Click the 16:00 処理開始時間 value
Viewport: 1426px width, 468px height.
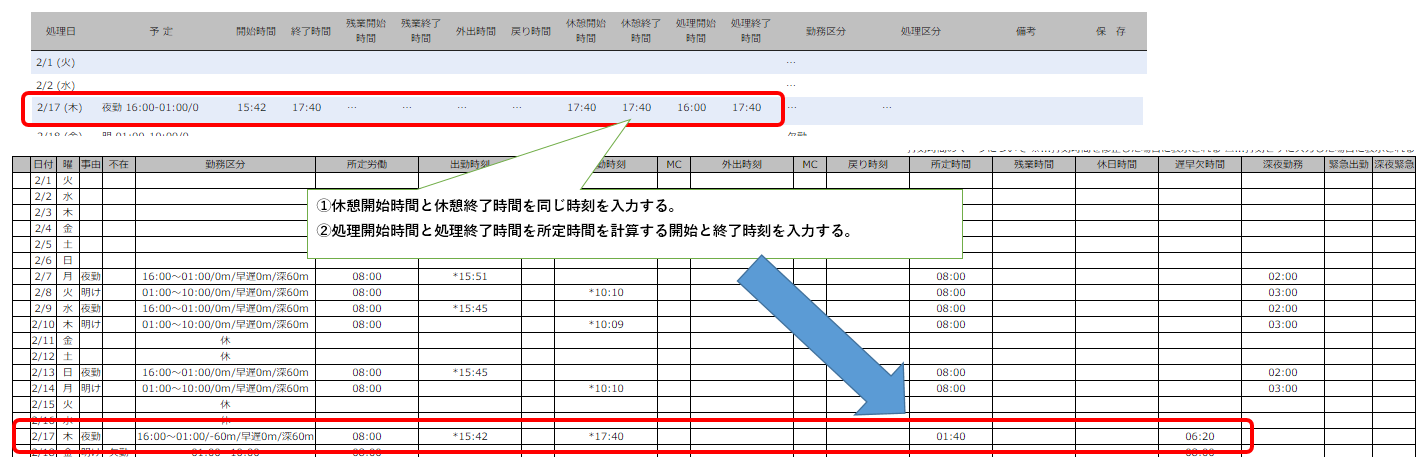(x=691, y=107)
